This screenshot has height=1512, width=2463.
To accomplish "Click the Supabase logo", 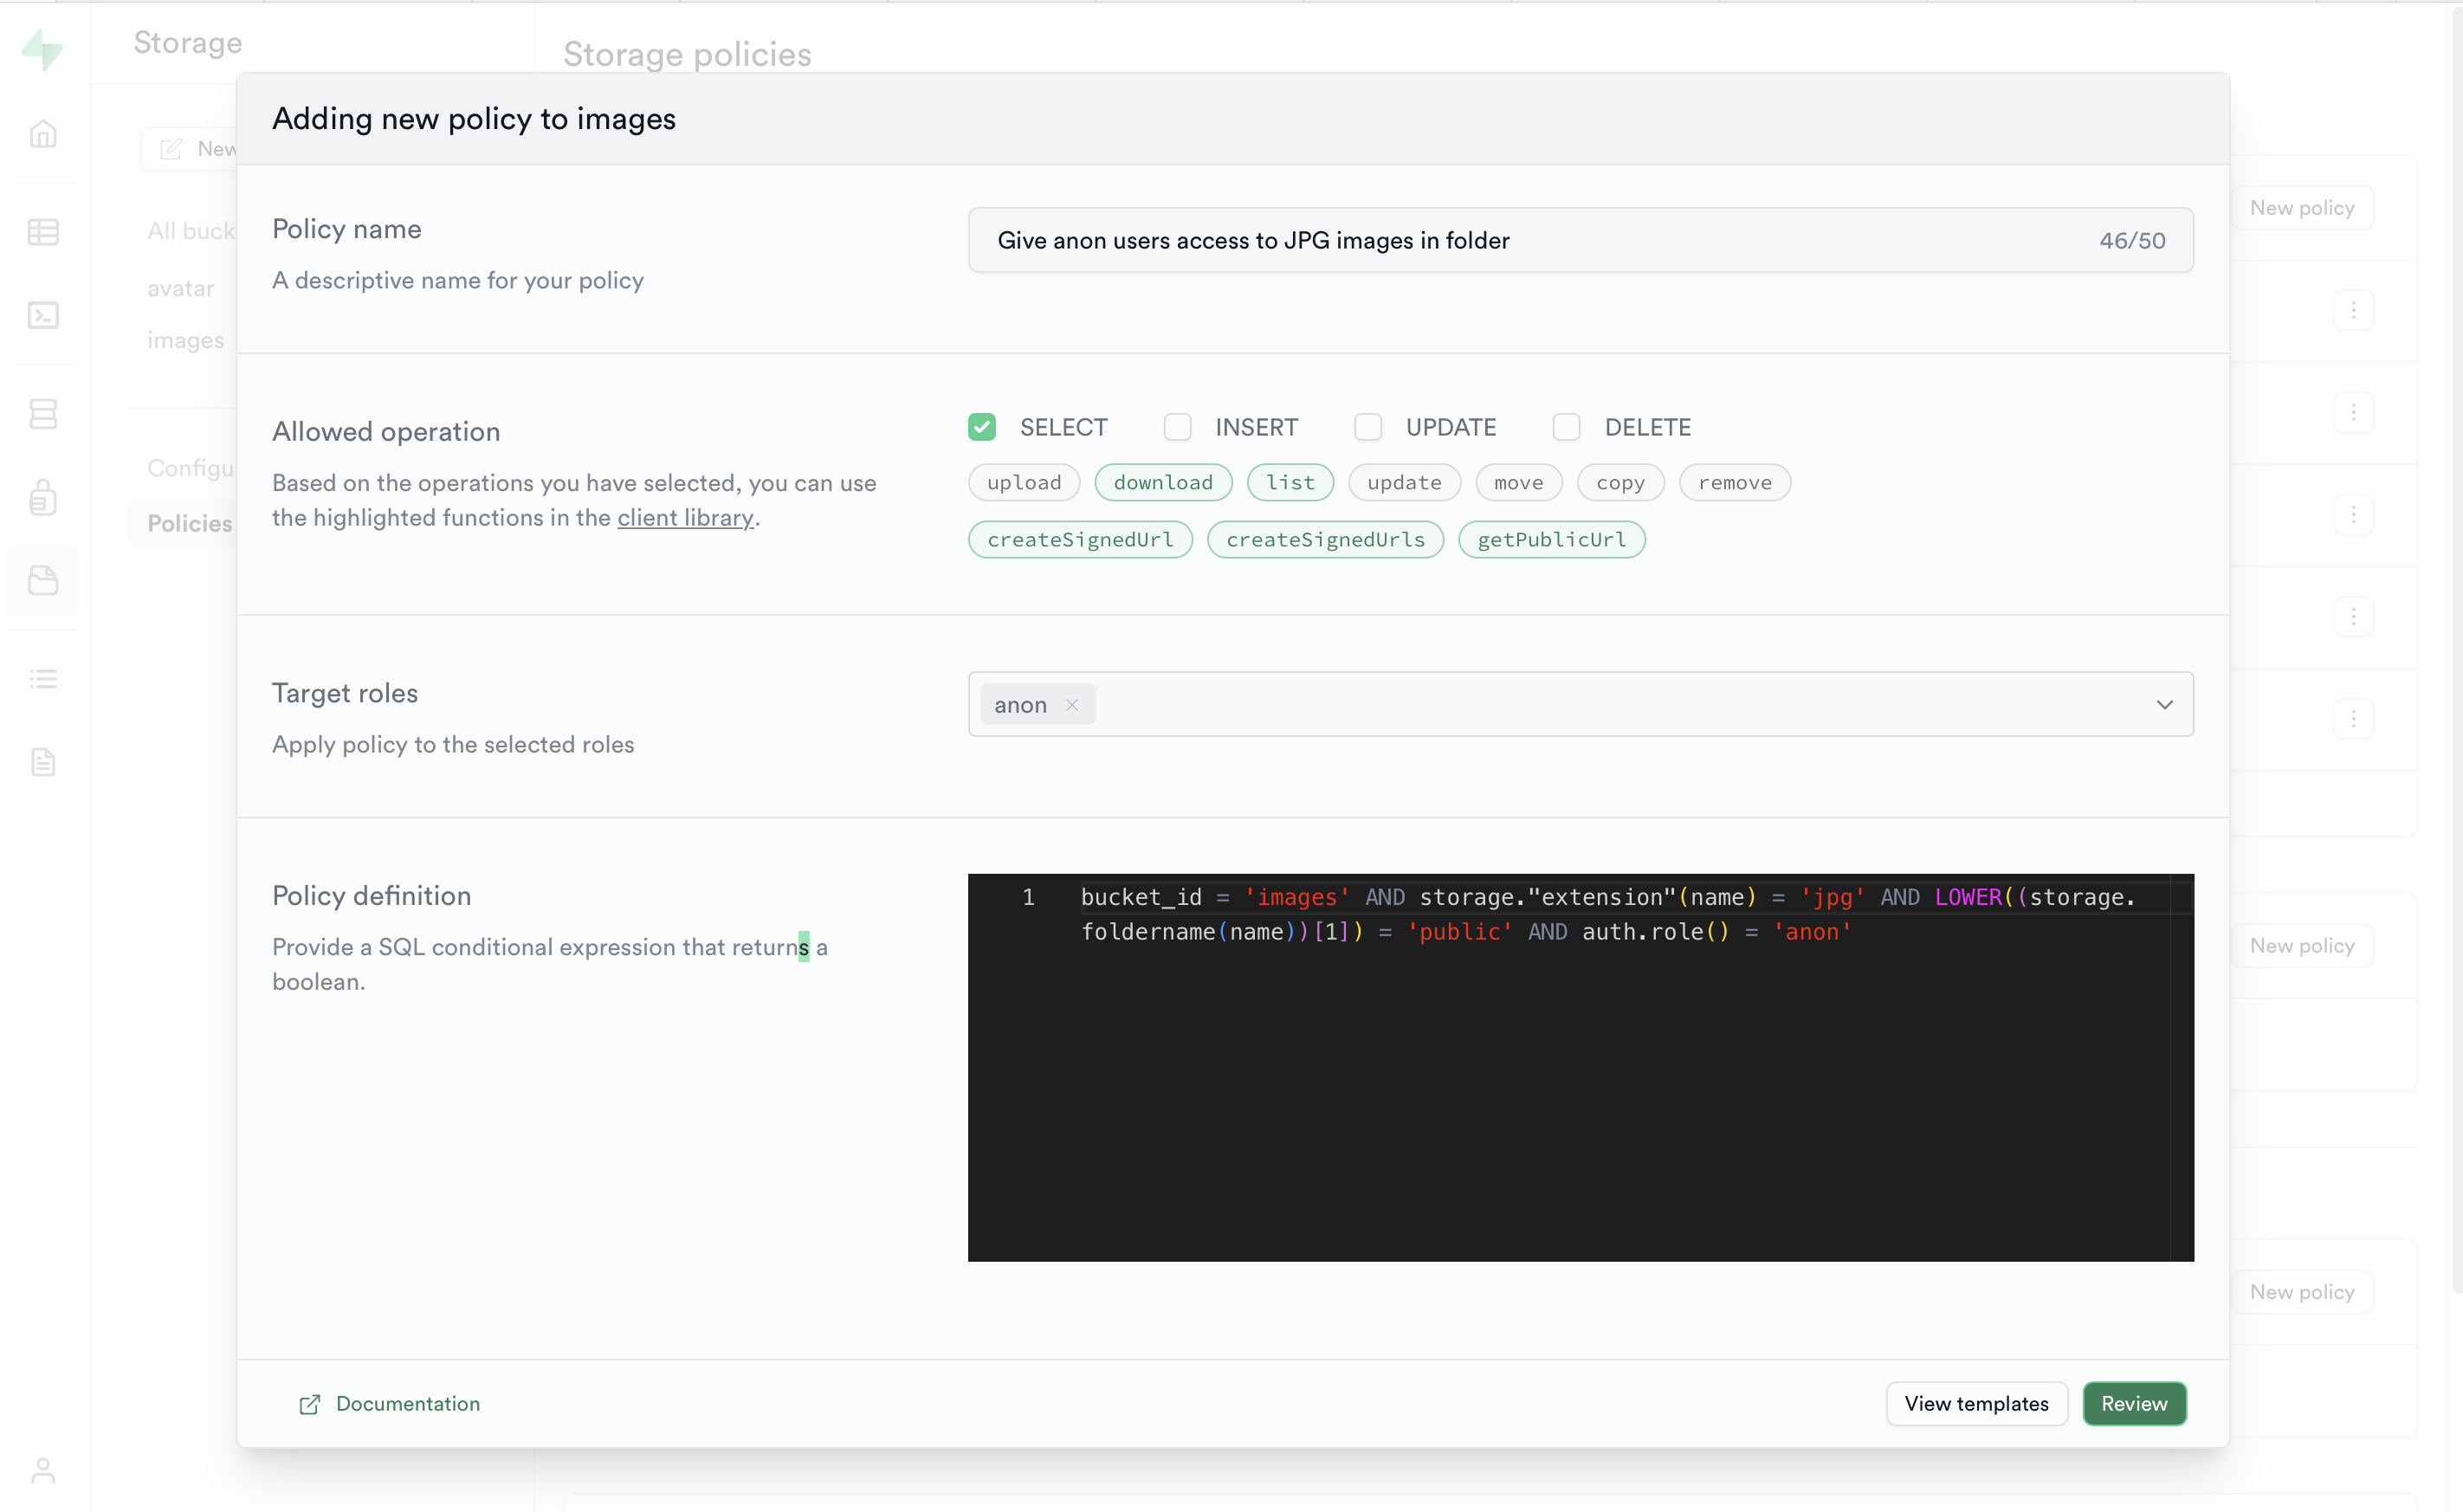I will (44, 50).
